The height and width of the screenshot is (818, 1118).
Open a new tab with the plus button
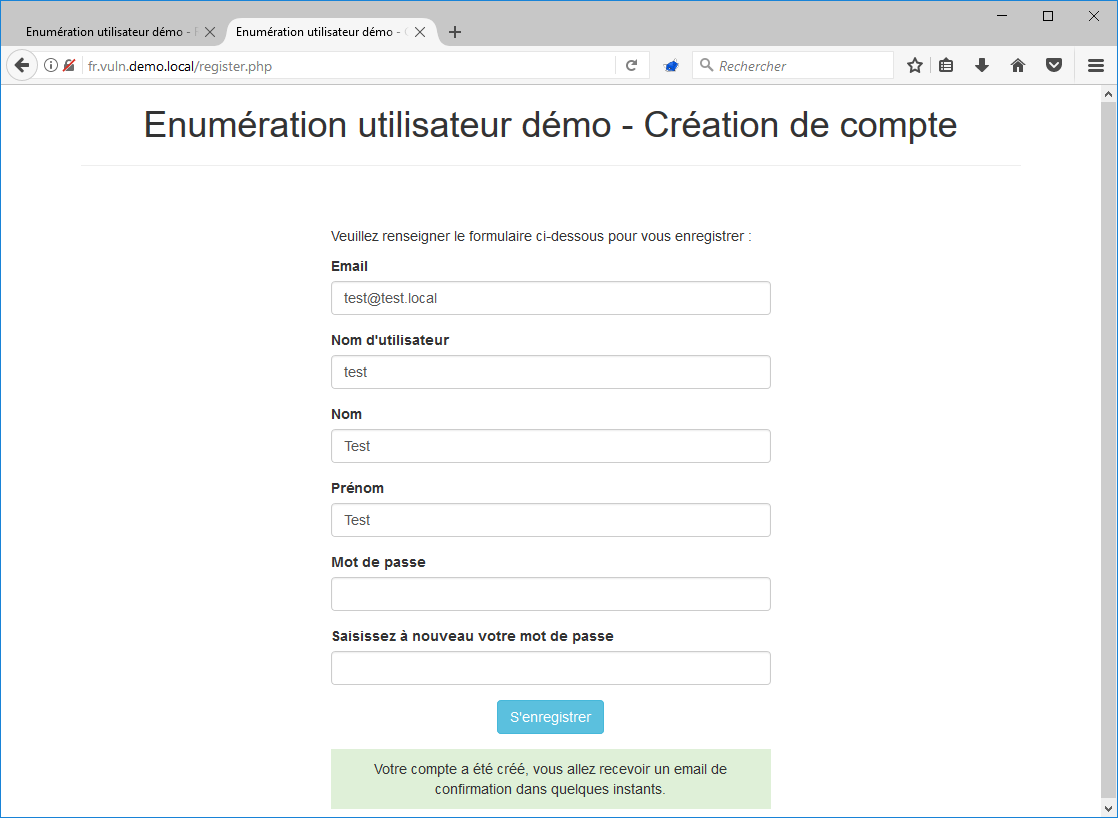click(455, 31)
